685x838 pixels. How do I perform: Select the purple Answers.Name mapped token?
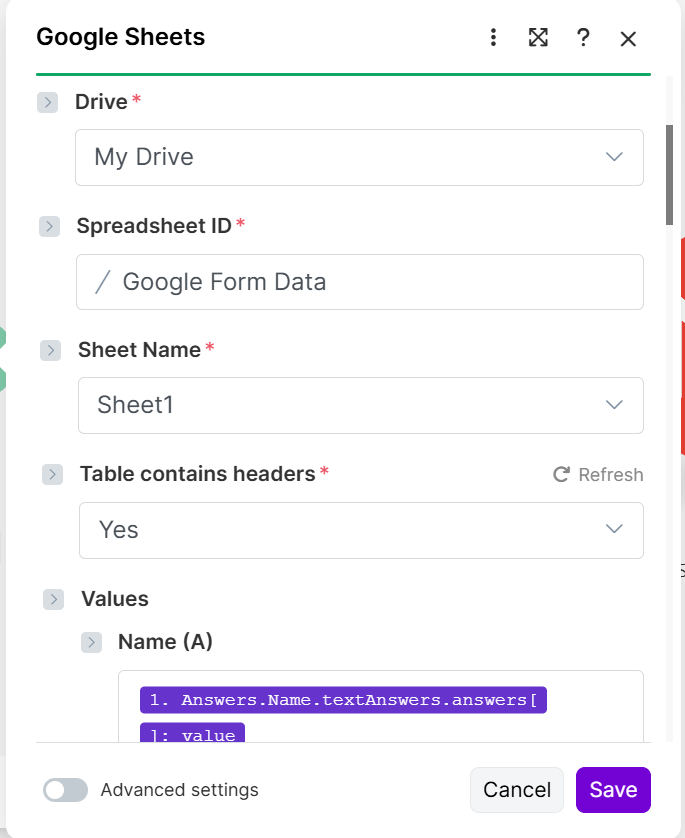point(342,700)
